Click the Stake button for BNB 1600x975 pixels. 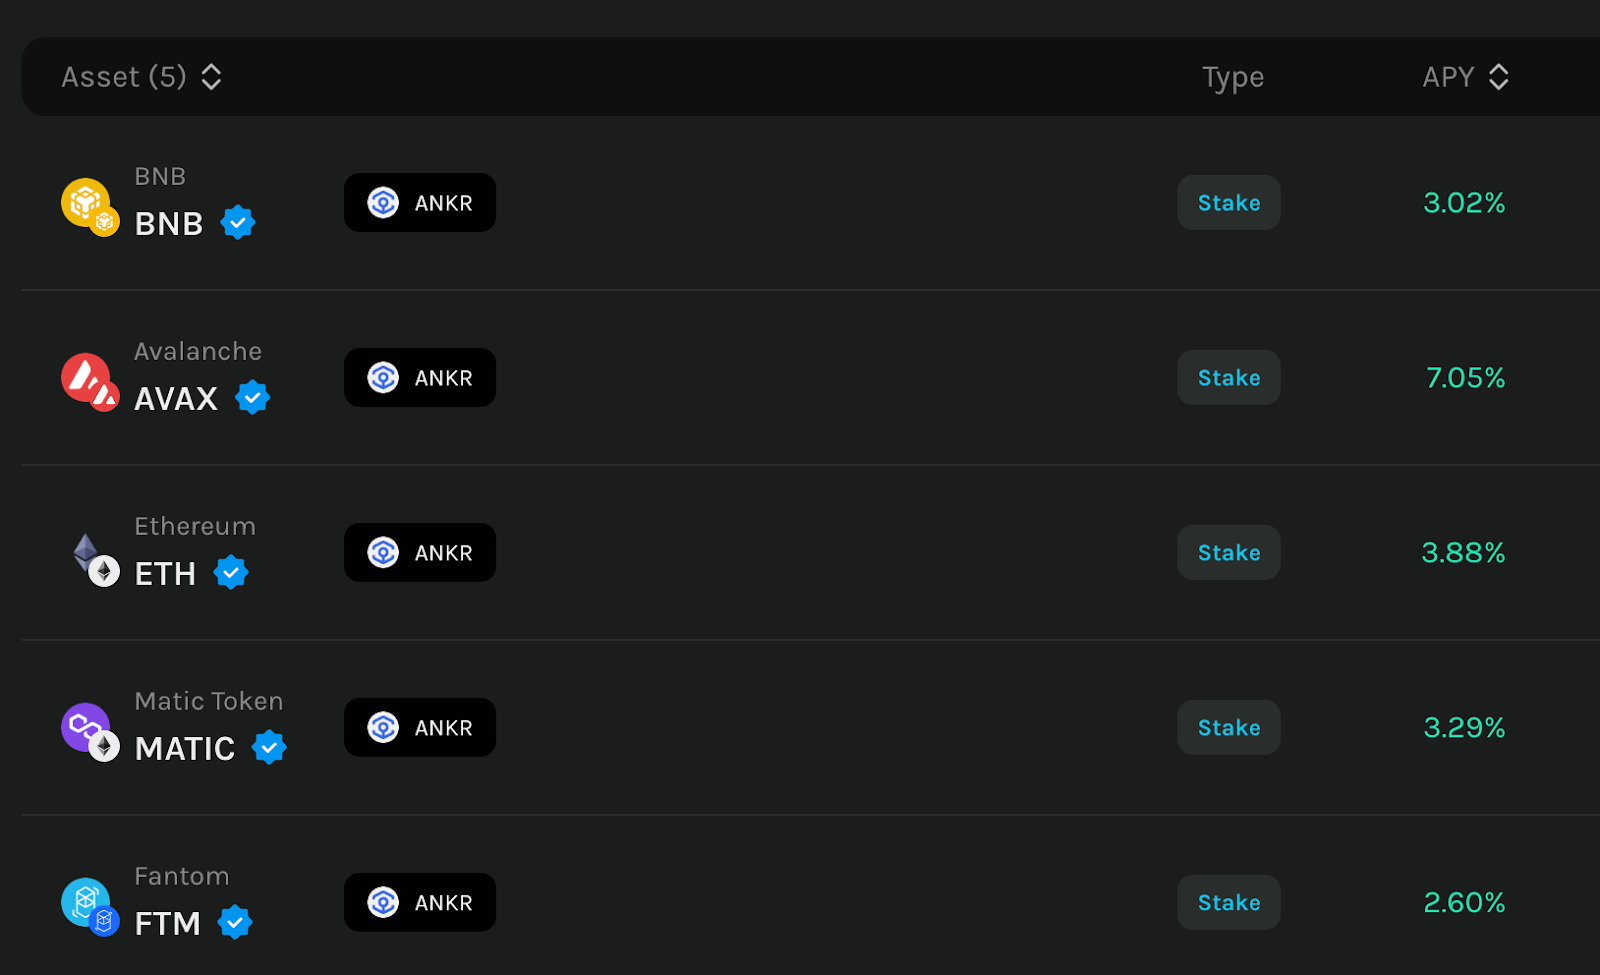(x=1229, y=203)
